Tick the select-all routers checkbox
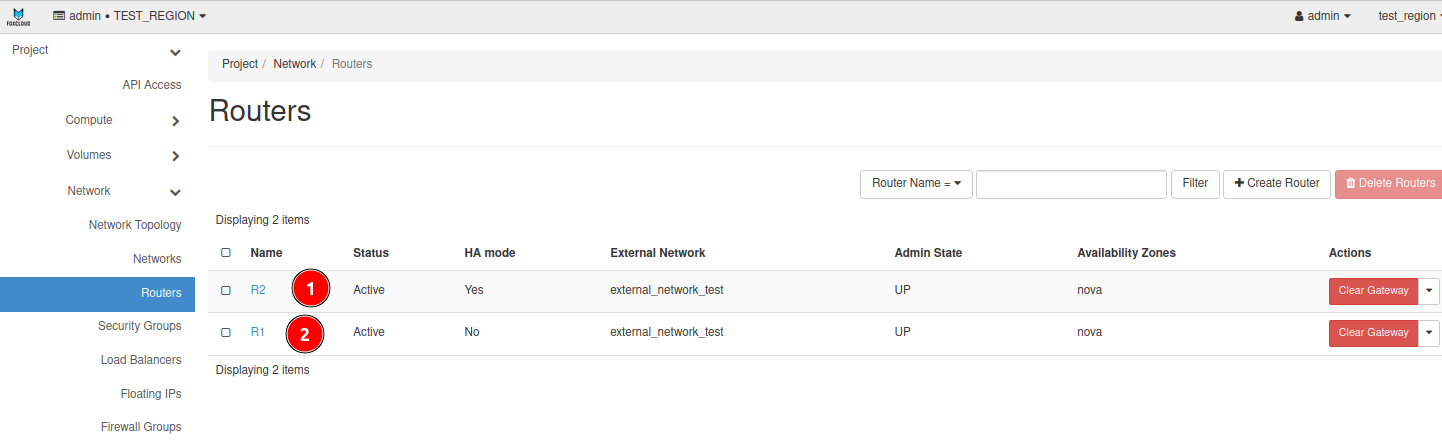Screen dimensions: 1442x440 pyautogui.click(x=226, y=253)
